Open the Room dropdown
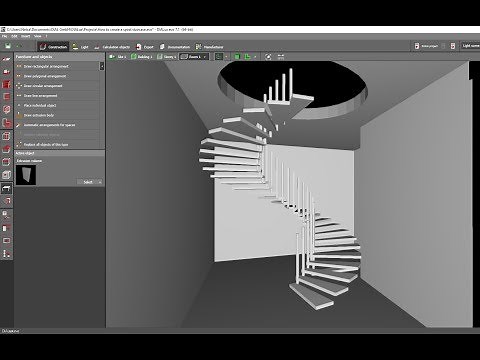 tap(193, 57)
